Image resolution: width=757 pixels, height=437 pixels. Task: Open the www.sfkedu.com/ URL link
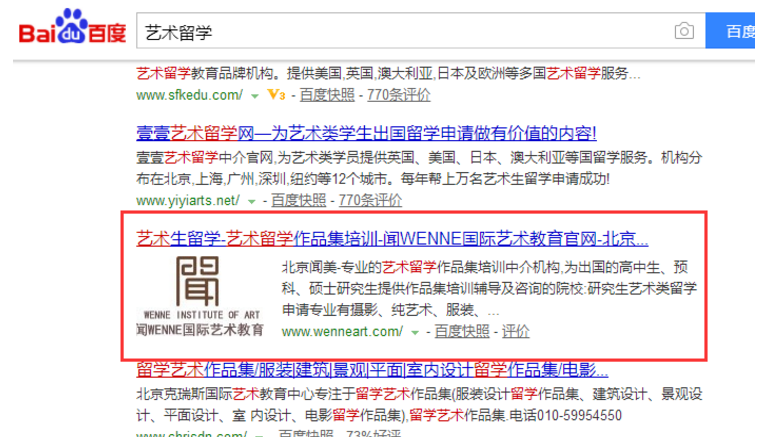(189, 95)
